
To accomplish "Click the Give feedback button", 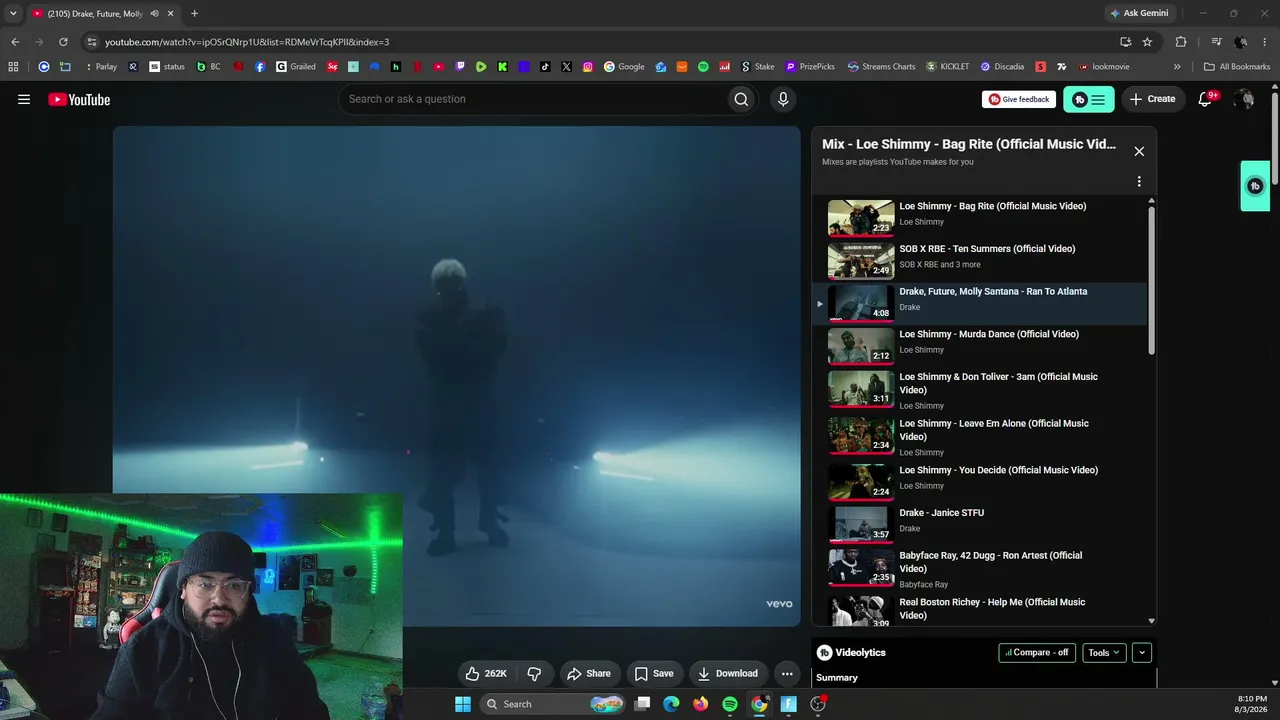I will pos(1018,99).
